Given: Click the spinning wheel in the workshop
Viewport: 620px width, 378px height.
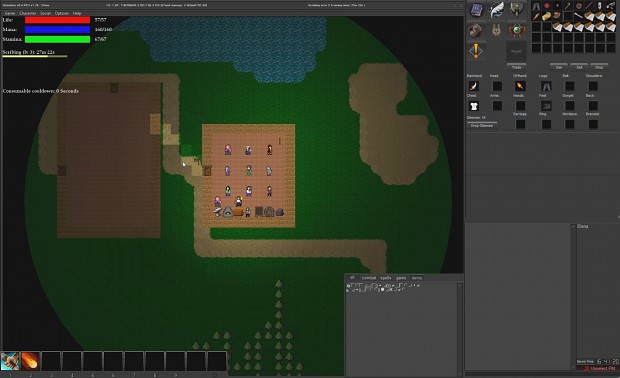Looking at the screenshot, I should 269,212.
